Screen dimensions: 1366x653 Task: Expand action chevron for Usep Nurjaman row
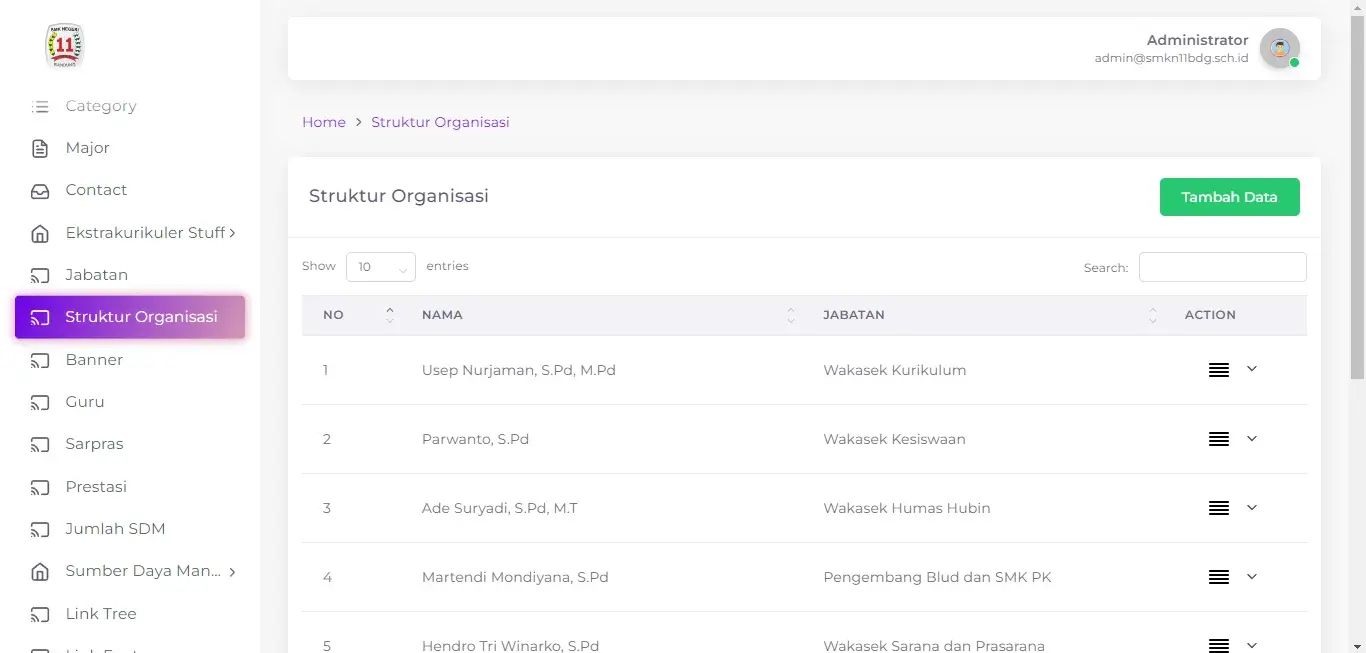[1252, 369]
